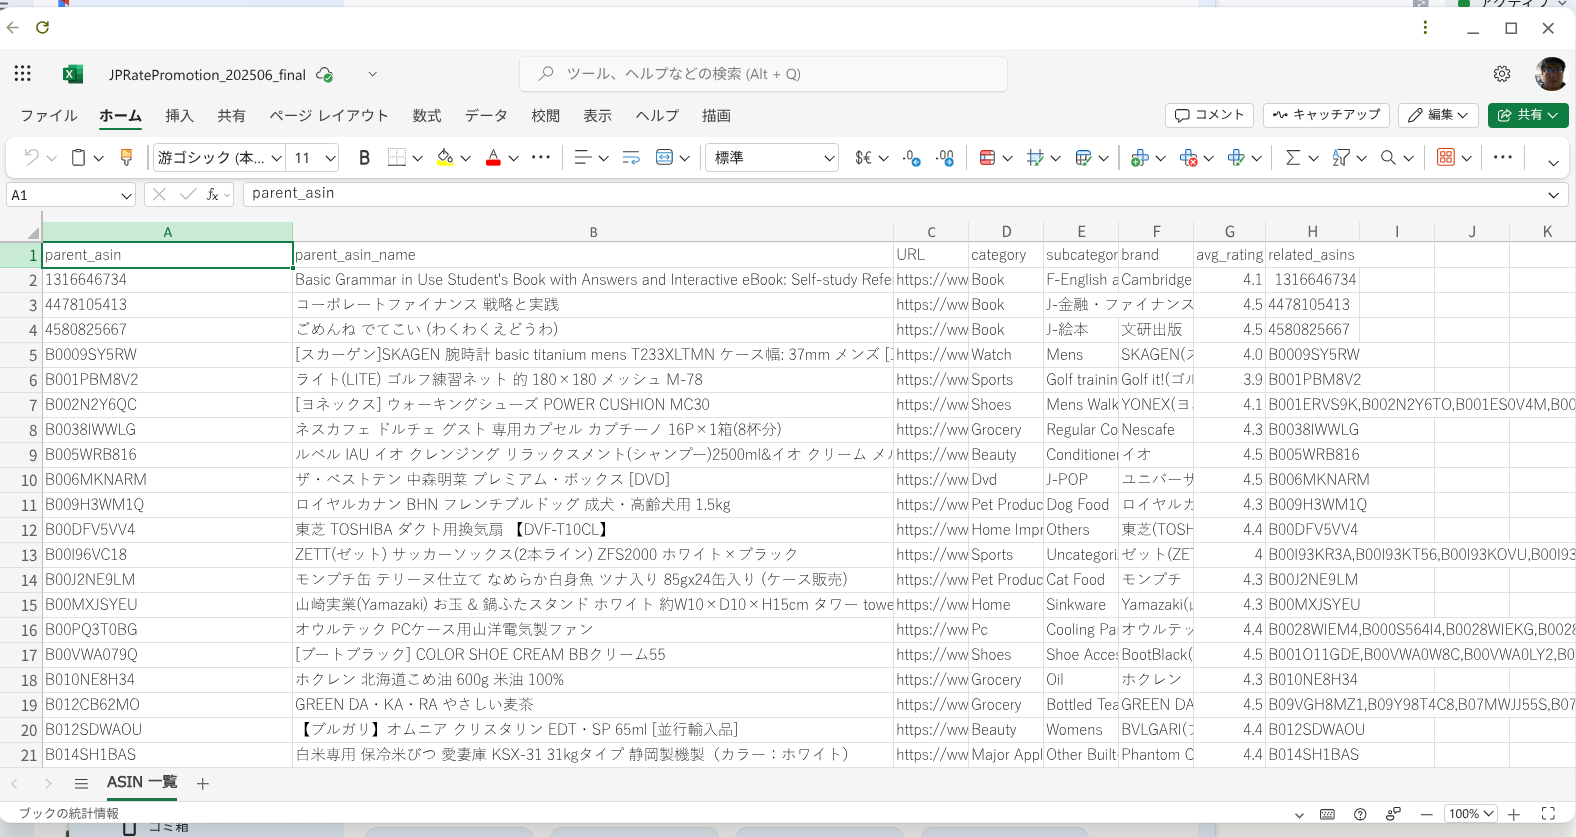Screen dimensions: 1576x837
Task: Open the Name Box dropdown for A1
Action: (126, 196)
